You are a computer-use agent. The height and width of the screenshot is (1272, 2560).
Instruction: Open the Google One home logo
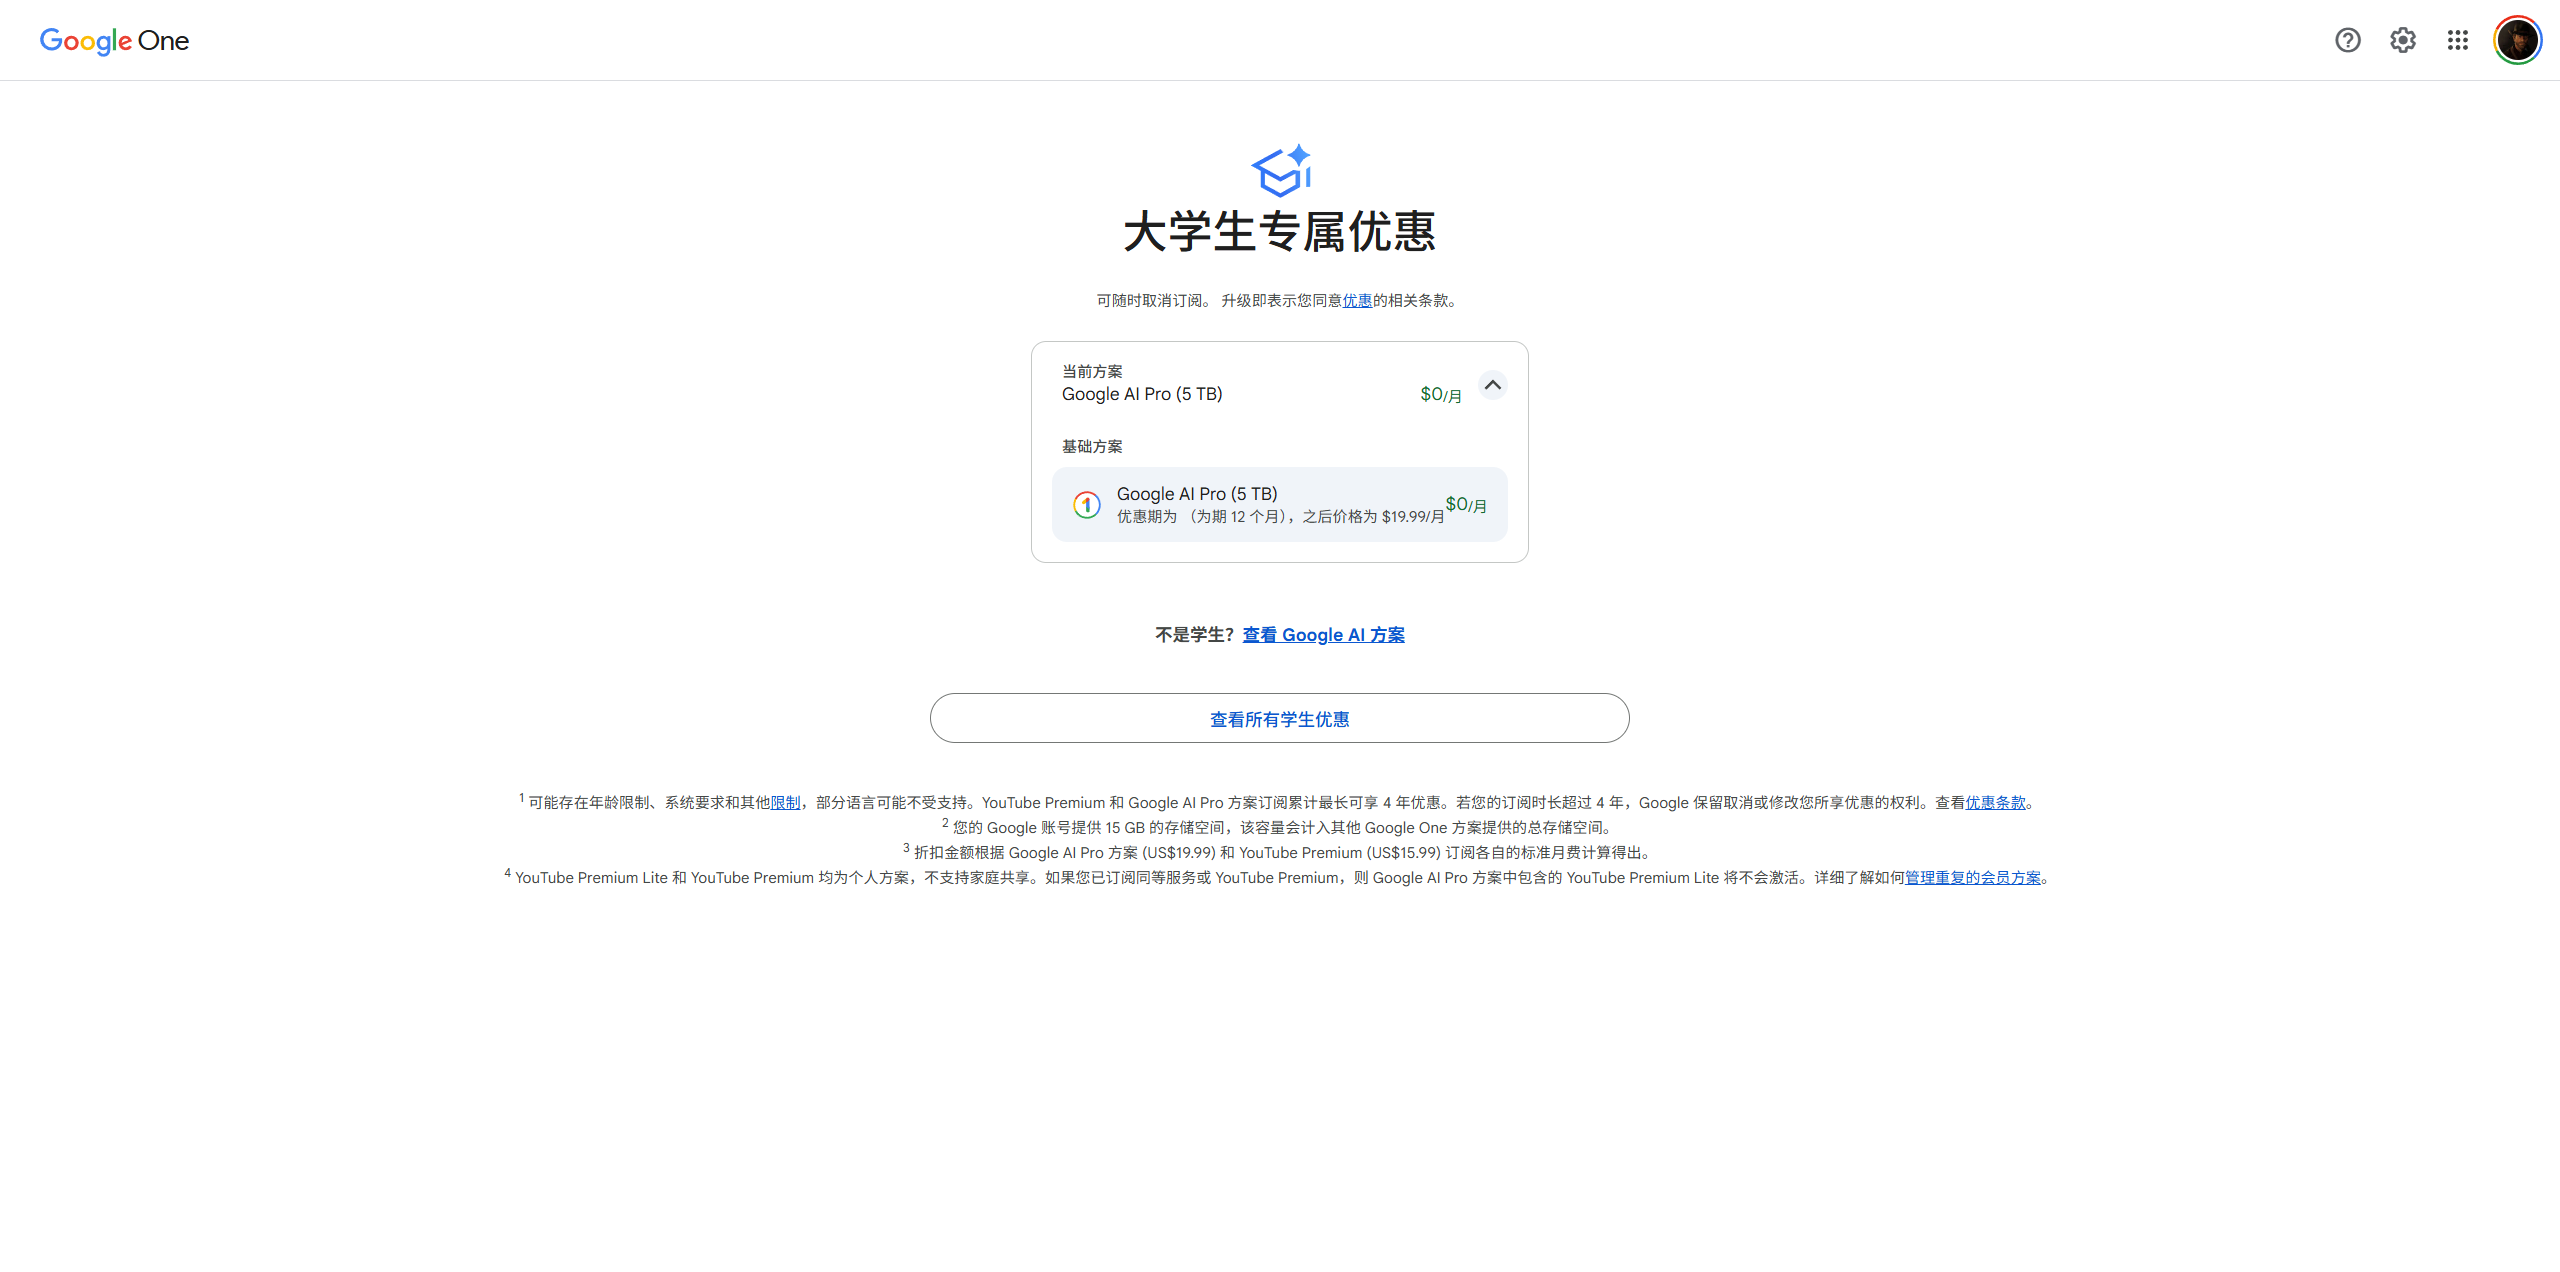pyautogui.click(x=114, y=41)
